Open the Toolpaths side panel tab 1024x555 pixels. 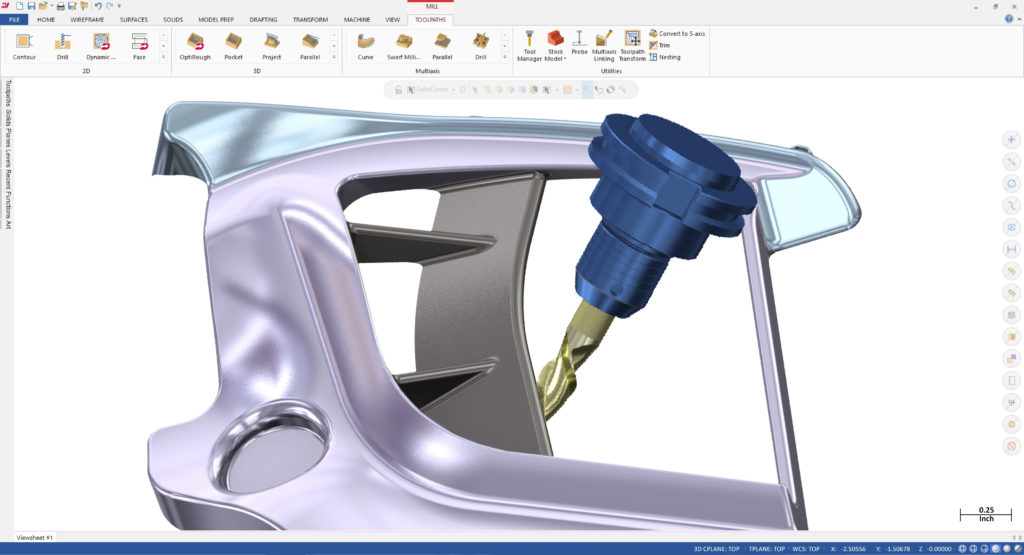[x=8, y=93]
